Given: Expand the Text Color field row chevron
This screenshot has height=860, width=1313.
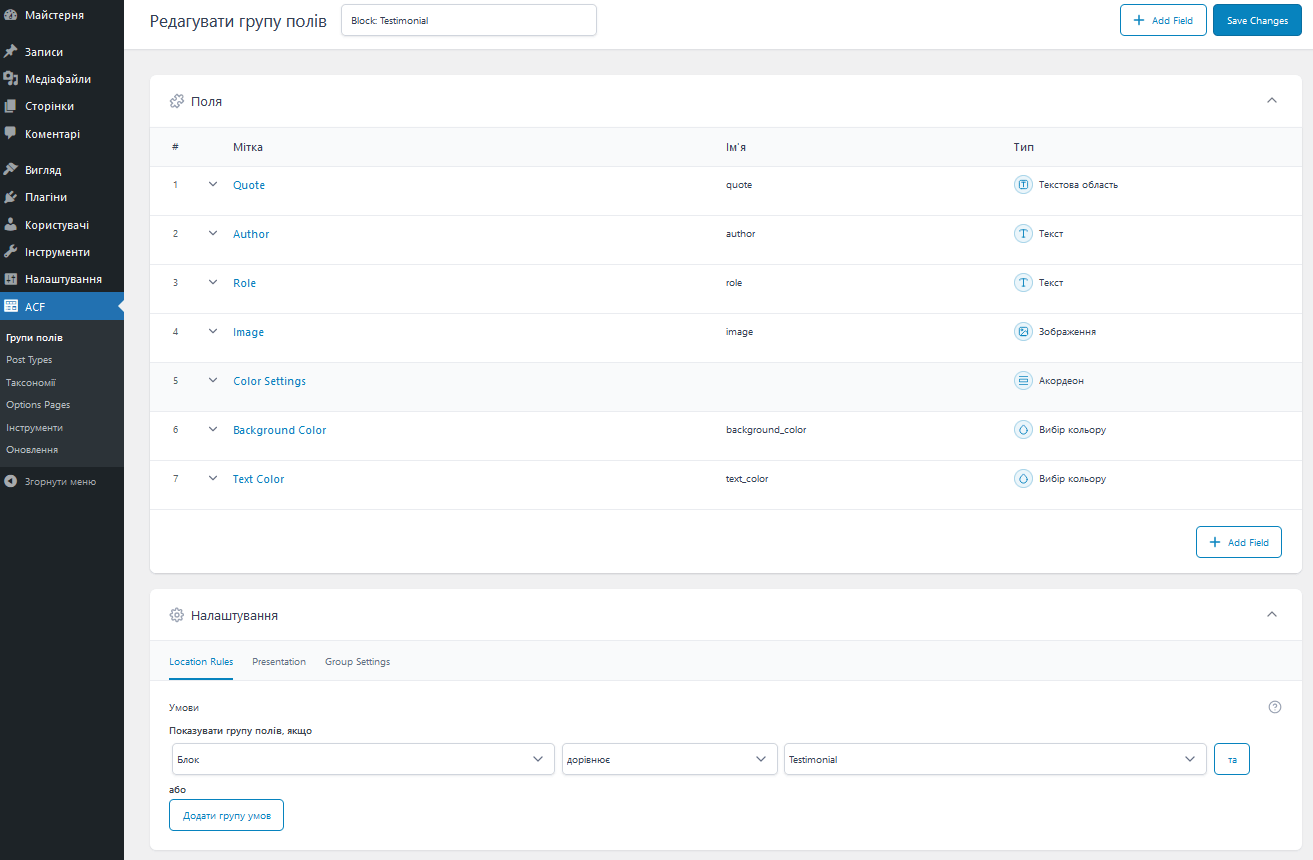Looking at the screenshot, I should tap(213, 478).
